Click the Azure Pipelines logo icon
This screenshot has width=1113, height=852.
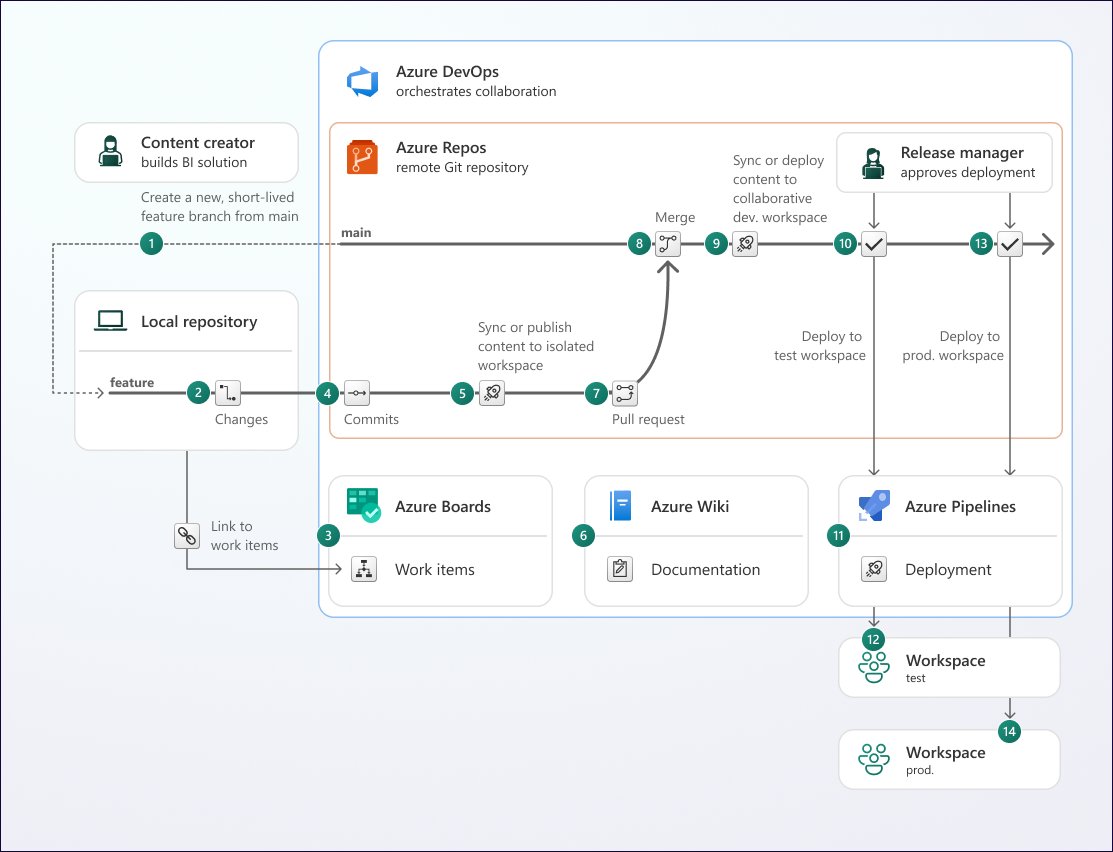[x=874, y=506]
